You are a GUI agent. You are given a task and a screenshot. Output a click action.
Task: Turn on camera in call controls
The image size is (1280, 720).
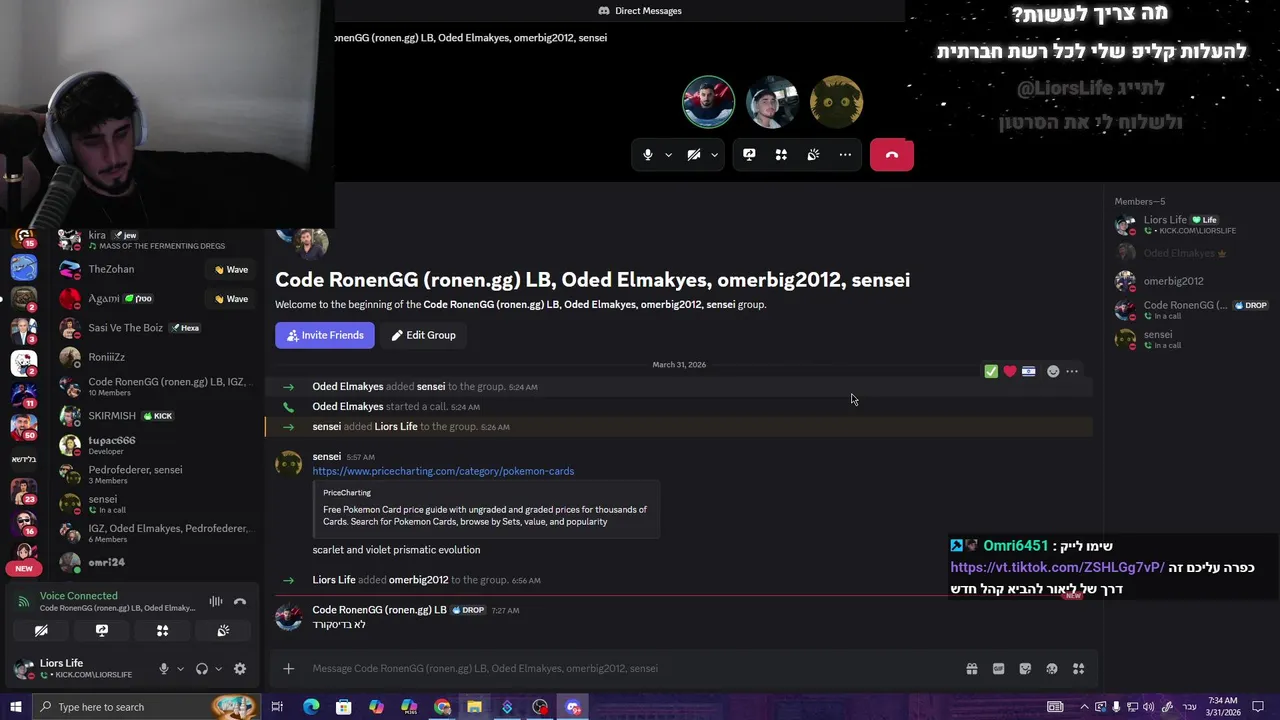coord(694,155)
